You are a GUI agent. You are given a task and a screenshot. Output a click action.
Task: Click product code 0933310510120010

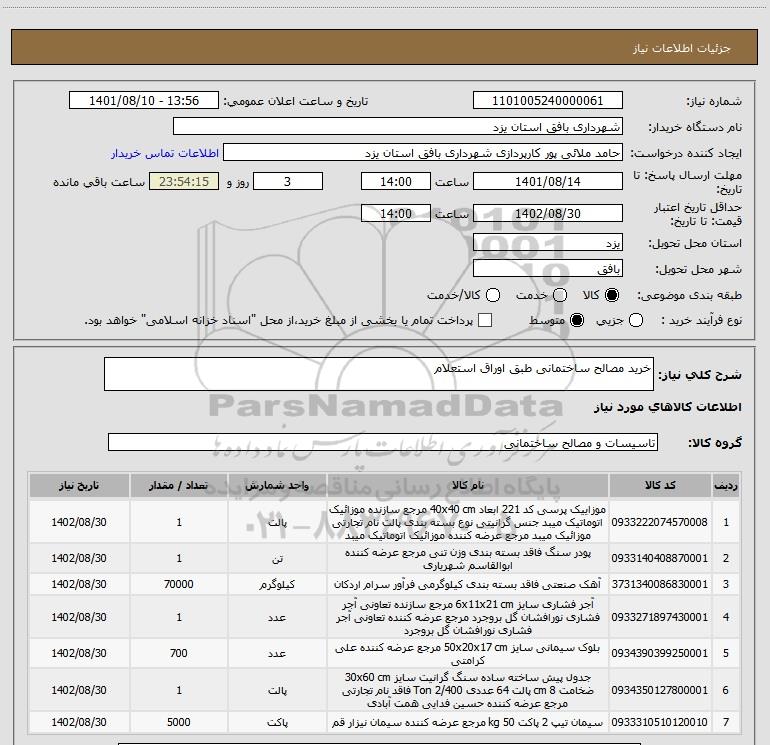(x=660, y=722)
